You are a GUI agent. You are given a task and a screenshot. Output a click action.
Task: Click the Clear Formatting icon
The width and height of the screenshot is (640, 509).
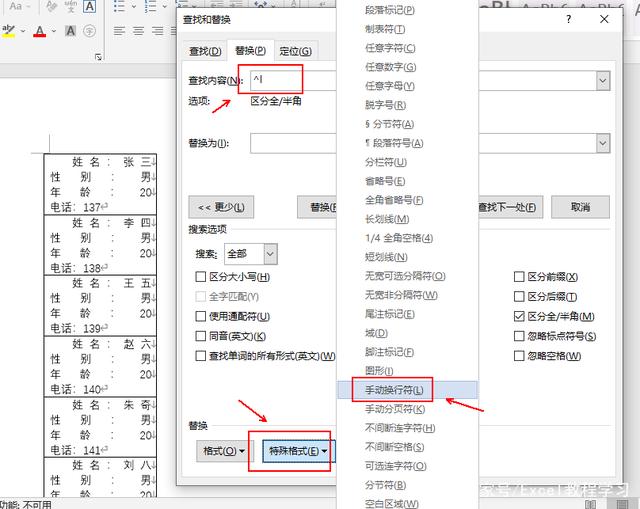51,6
